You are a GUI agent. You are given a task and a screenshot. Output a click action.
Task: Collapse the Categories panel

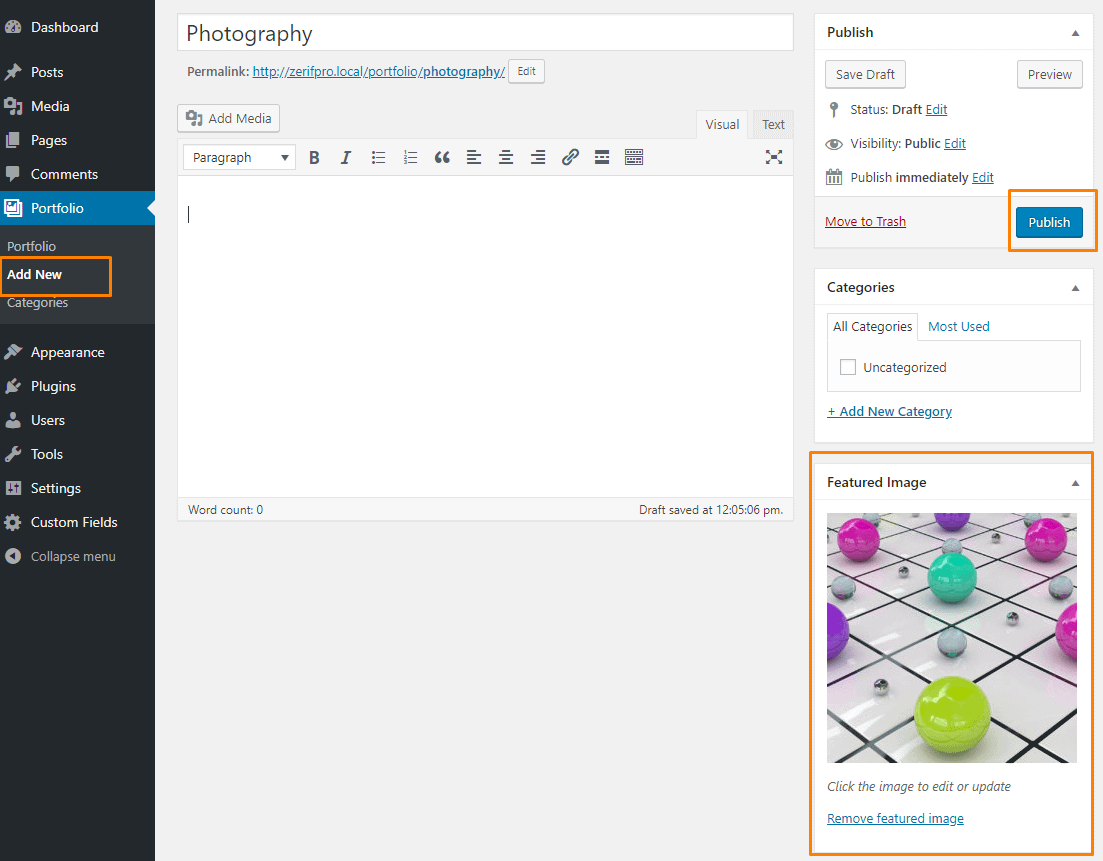[x=1075, y=288]
